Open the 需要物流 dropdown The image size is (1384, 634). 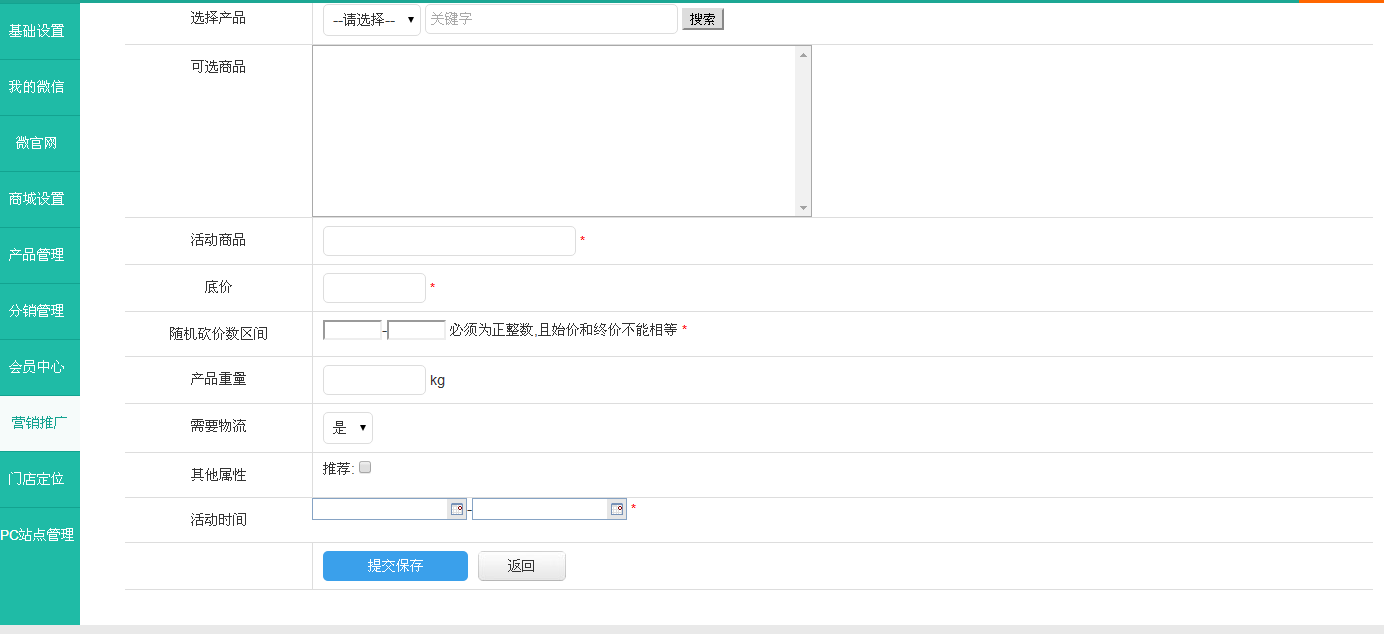347,428
